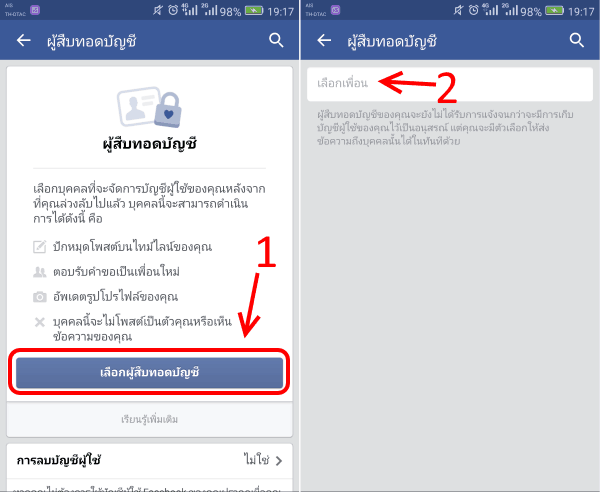
Task: Tap the alarm clock icon in right status bar
Action: [x=473, y=11]
